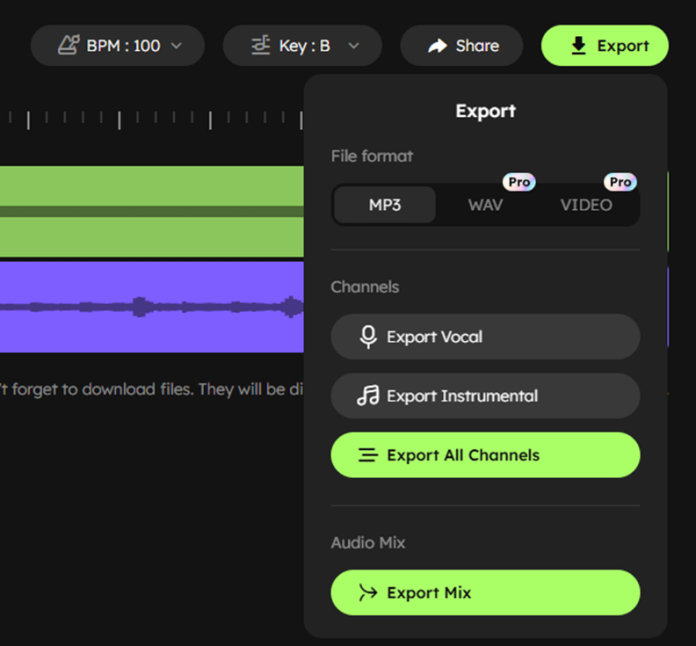696x646 pixels.
Task: Click the File format label
Action: (x=372, y=156)
